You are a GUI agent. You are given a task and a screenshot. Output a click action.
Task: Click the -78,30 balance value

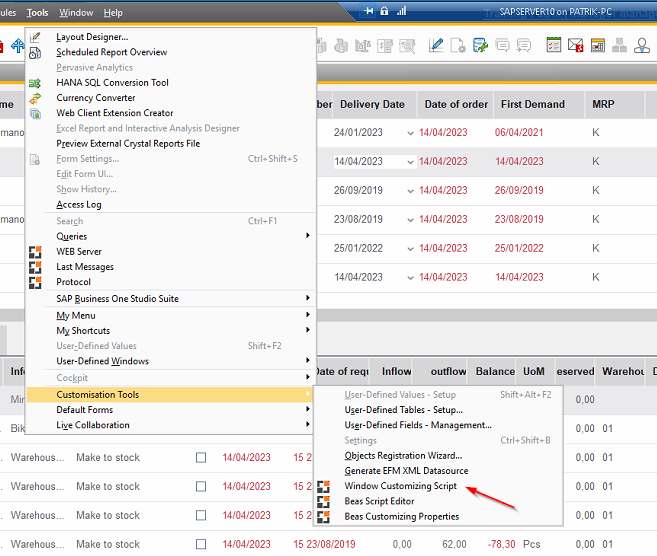501,544
